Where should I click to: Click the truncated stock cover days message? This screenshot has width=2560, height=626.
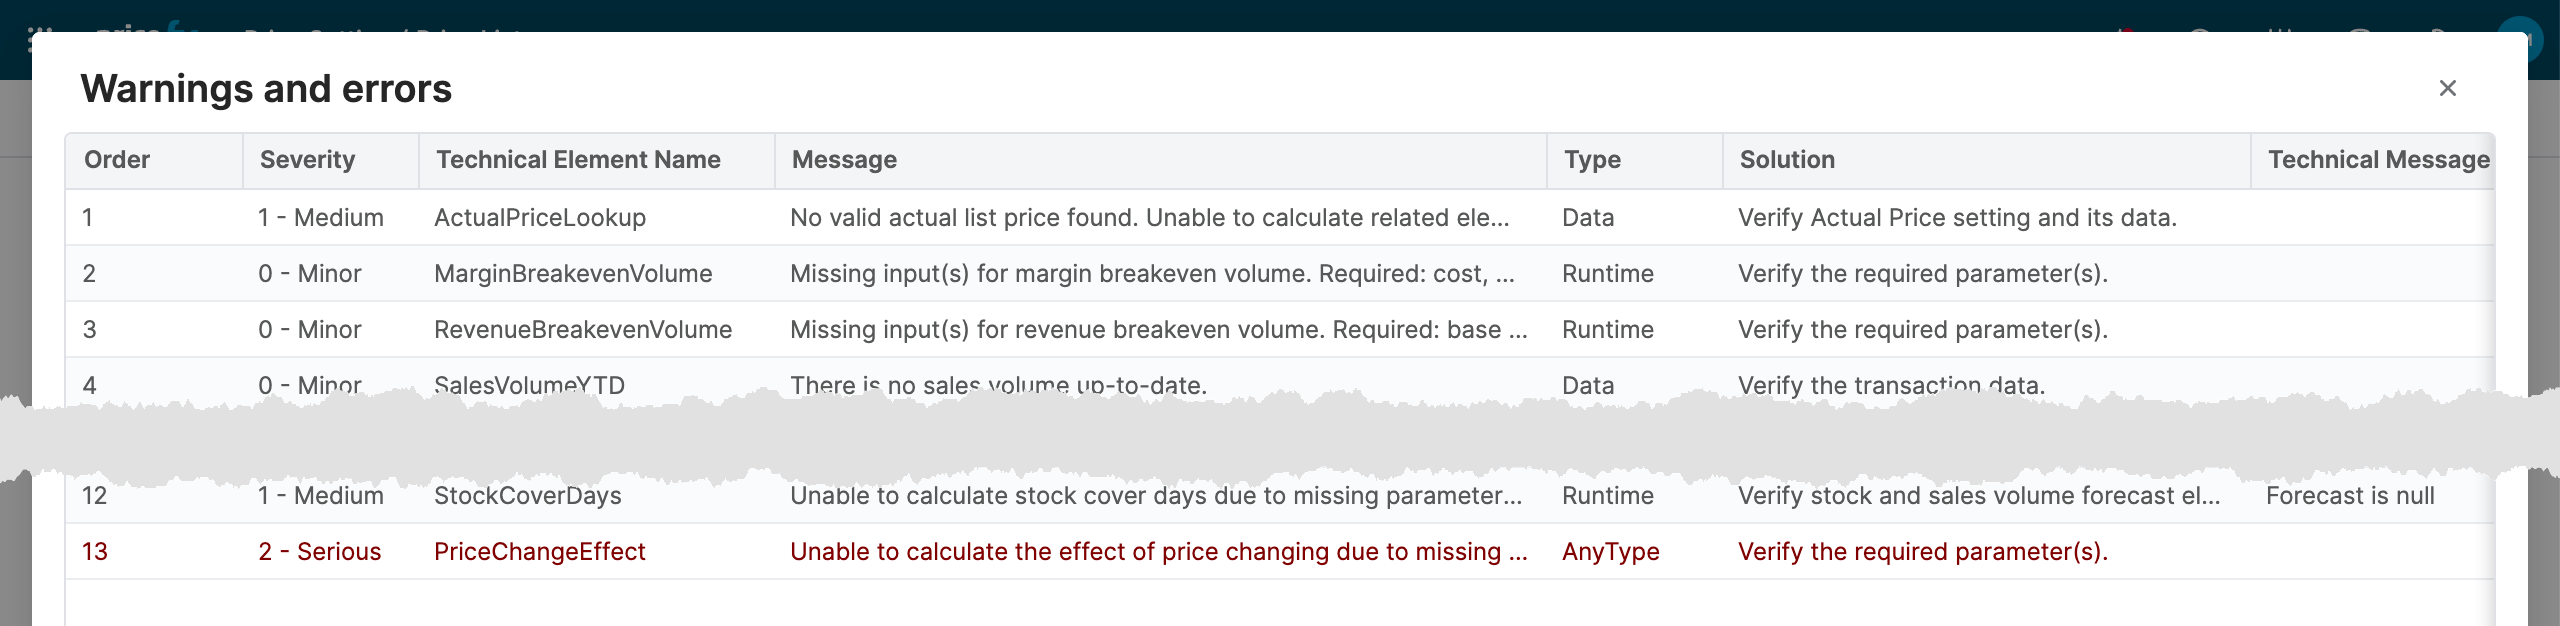point(1156,496)
